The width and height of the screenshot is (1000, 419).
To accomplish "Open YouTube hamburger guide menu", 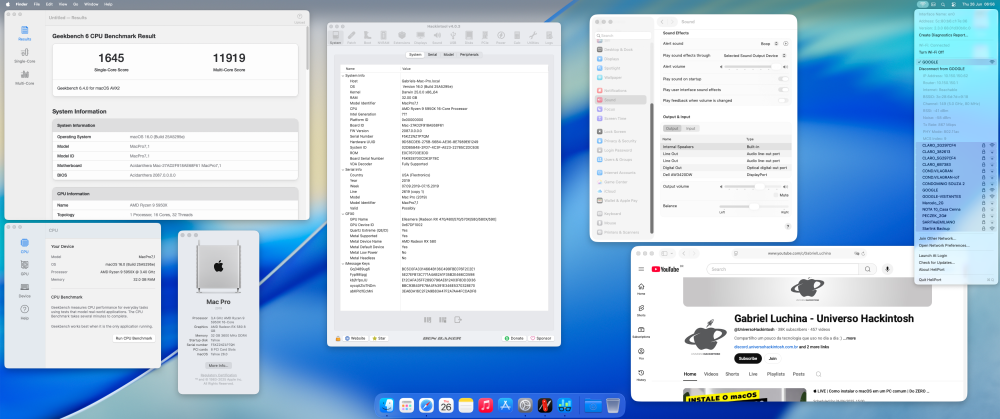I will [x=641, y=269].
